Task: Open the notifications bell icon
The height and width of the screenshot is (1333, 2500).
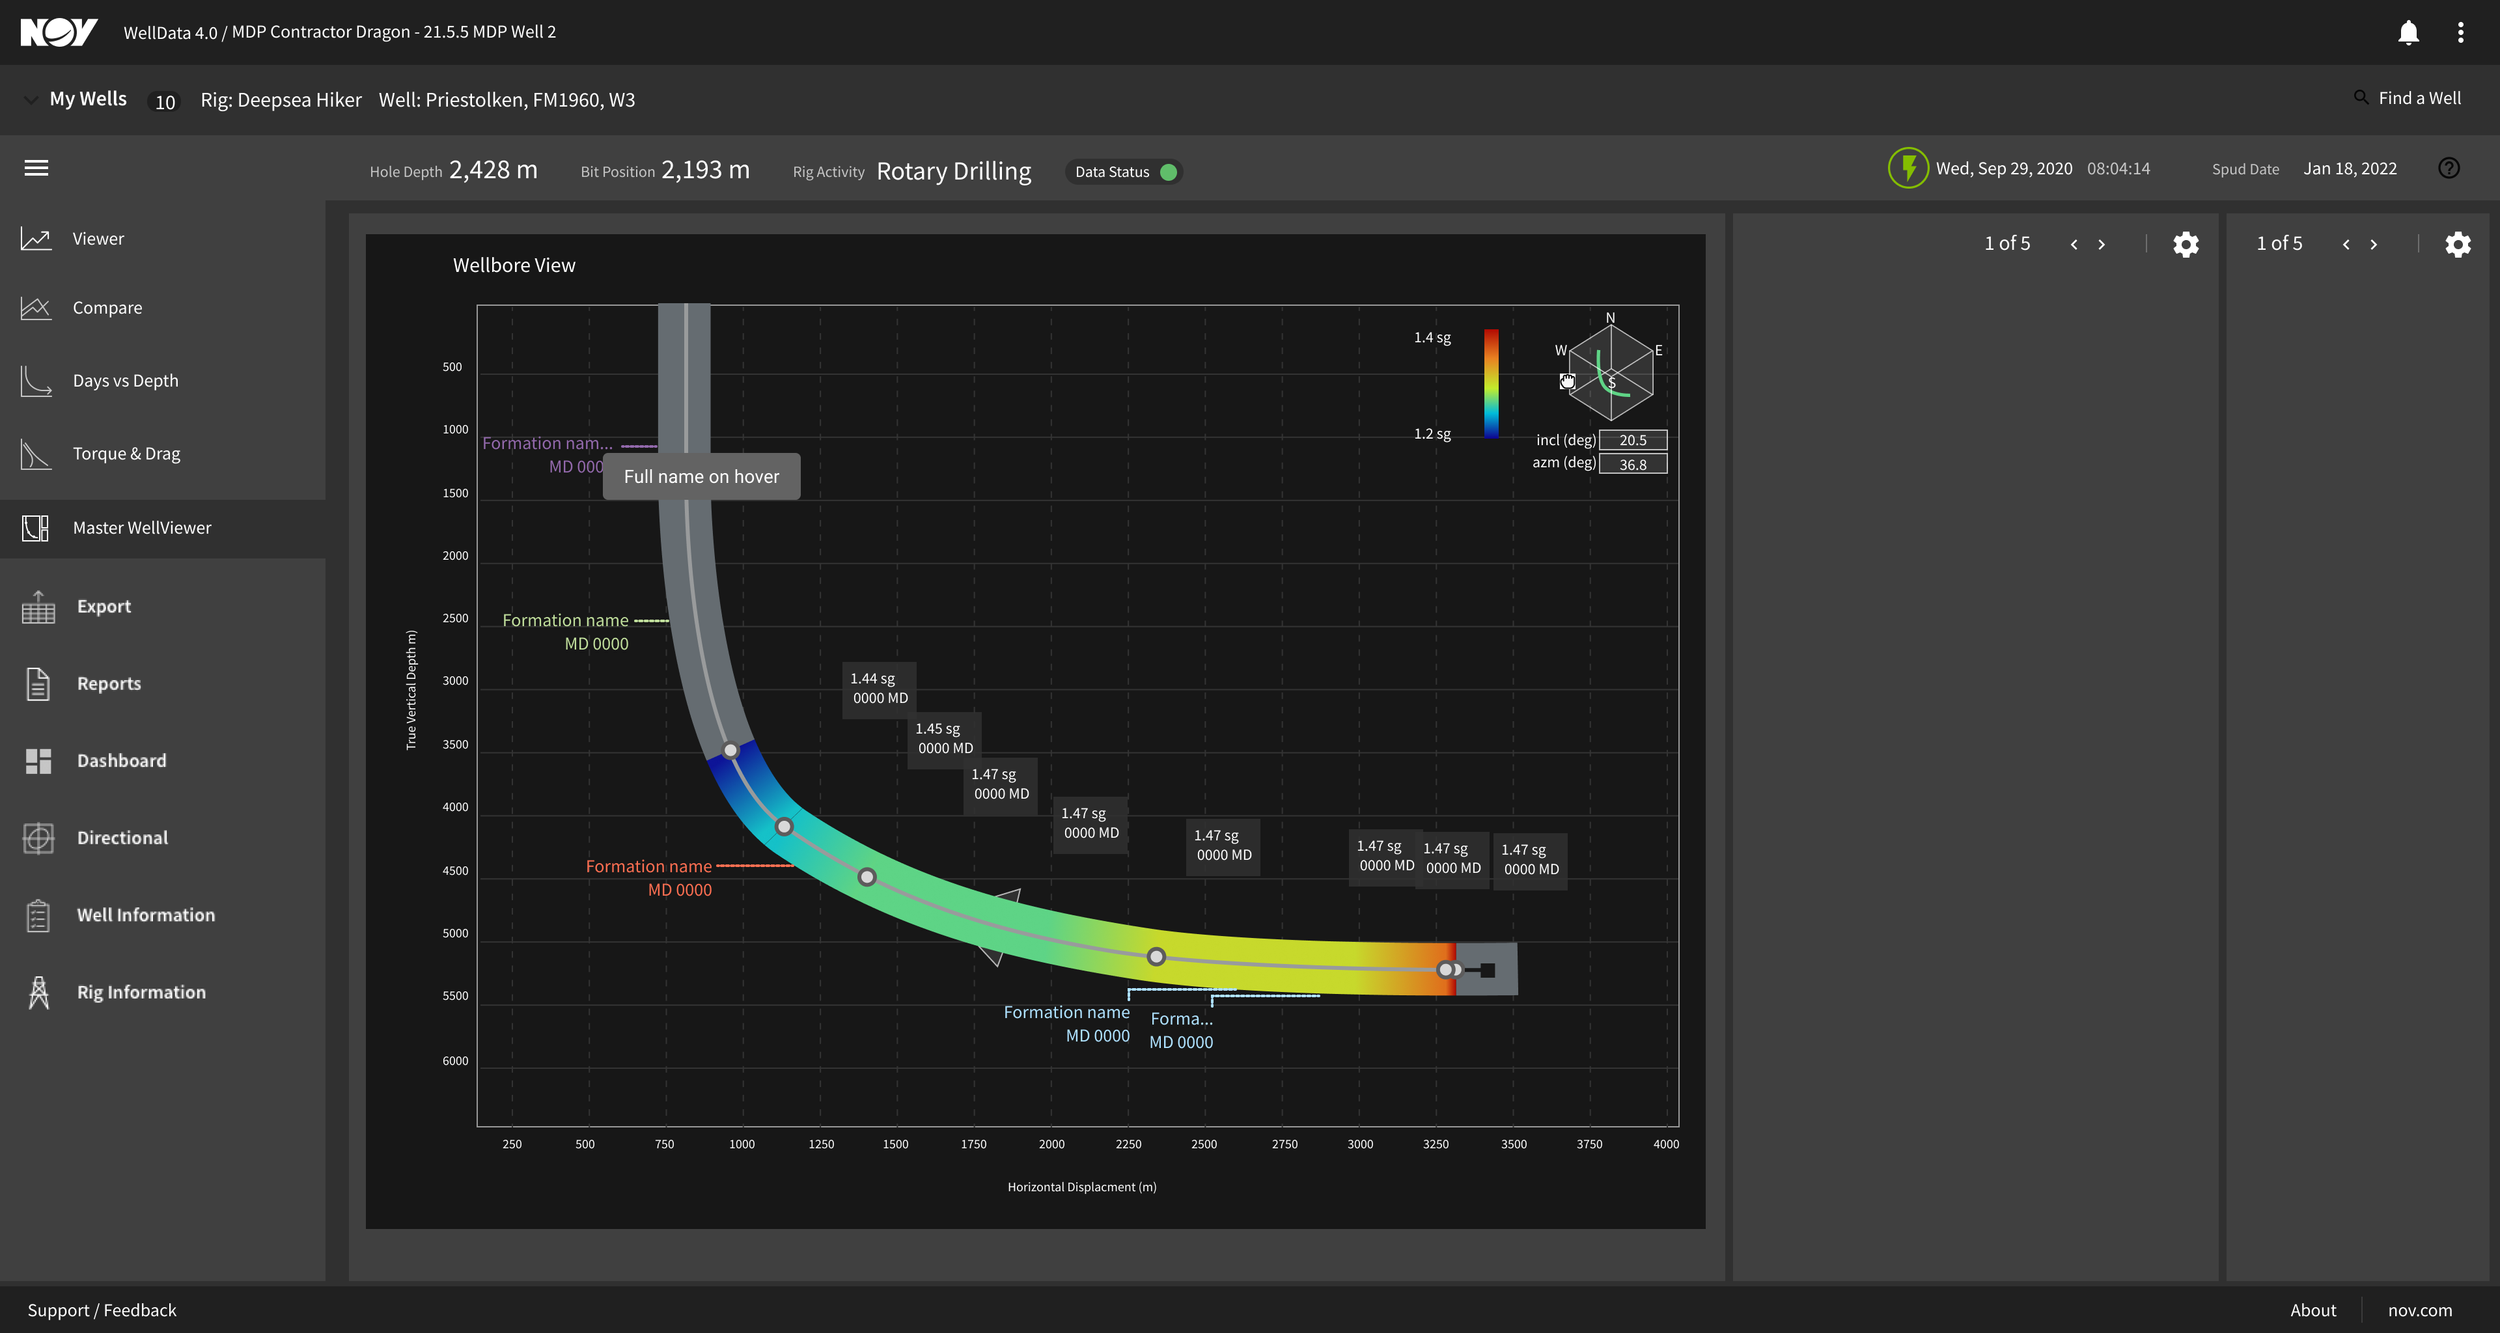Action: pyautogui.click(x=2408, y=32)
